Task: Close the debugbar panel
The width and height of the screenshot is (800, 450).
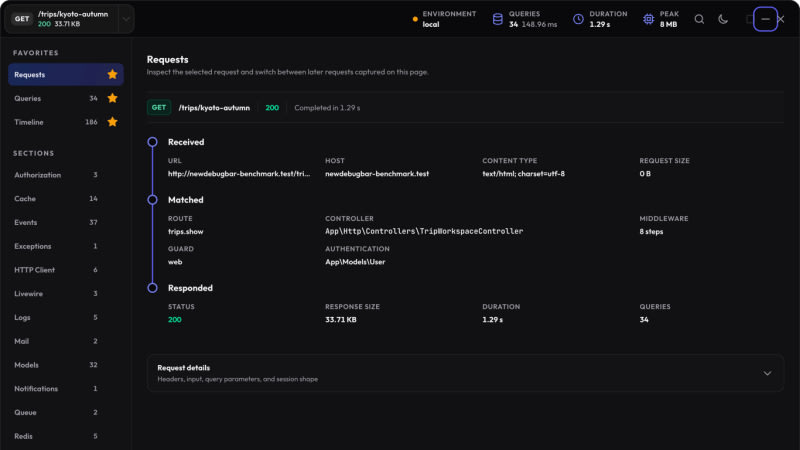Action: tap(781, 19)
